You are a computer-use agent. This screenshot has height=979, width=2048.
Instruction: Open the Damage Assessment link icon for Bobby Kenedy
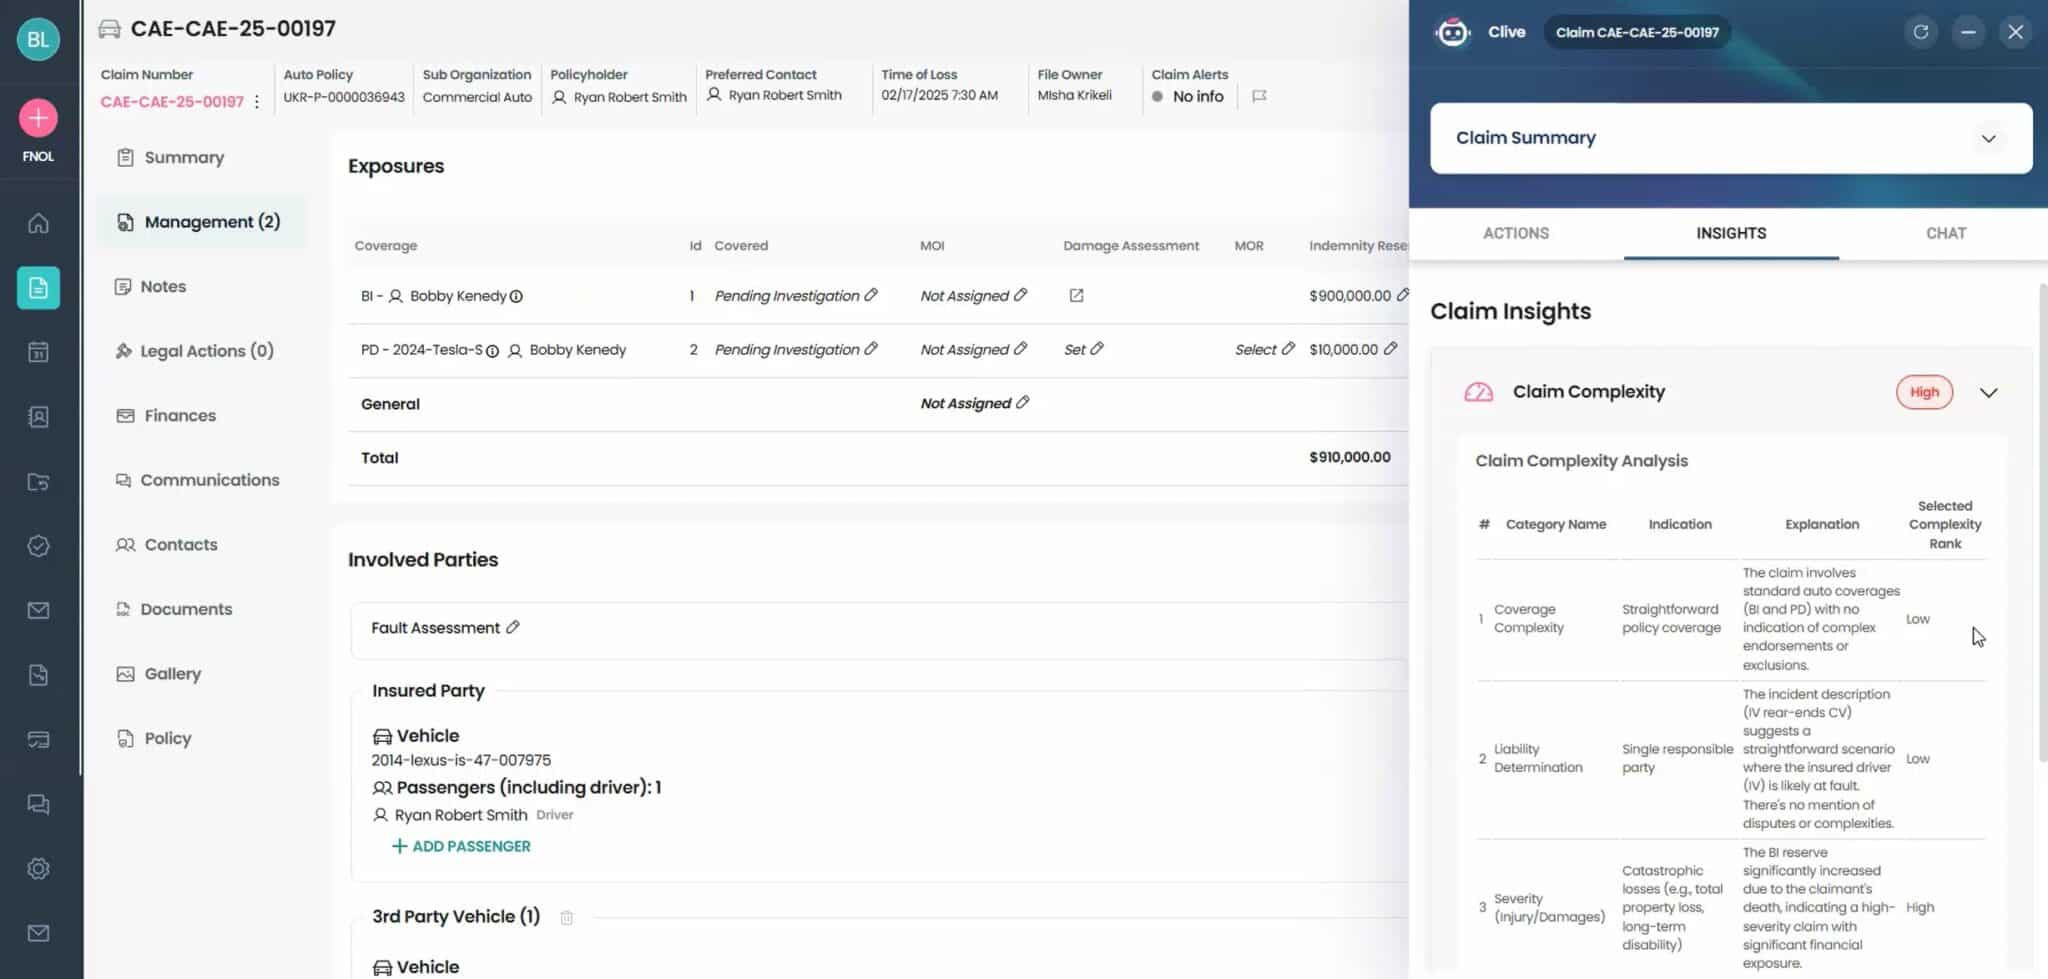click(1077, 295)
